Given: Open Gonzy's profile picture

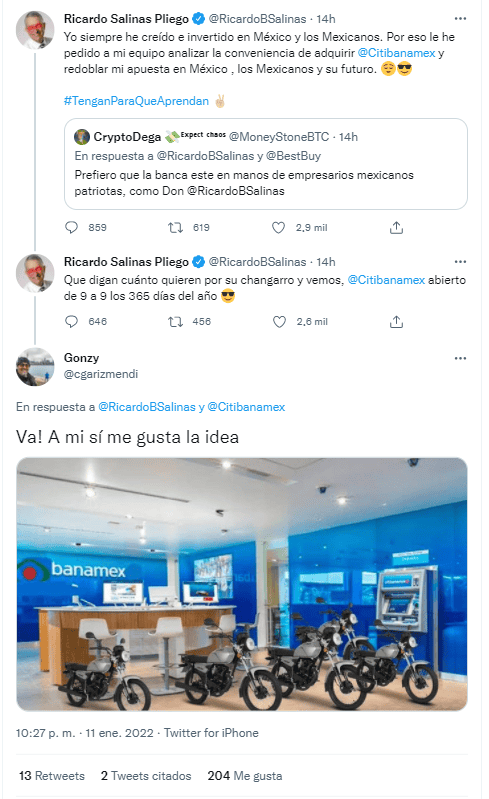Looking at the screenshot, I should click(35, 367).
